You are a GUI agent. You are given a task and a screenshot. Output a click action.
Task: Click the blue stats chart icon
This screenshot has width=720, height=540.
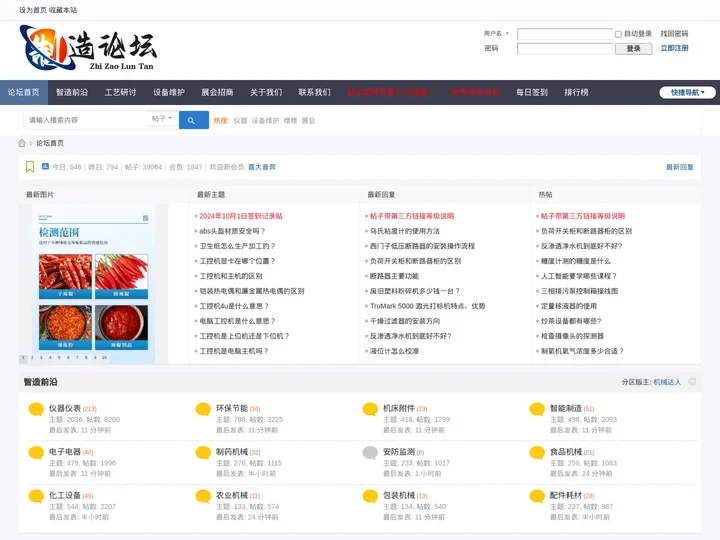pyautogui.click(x=45, y=166)
